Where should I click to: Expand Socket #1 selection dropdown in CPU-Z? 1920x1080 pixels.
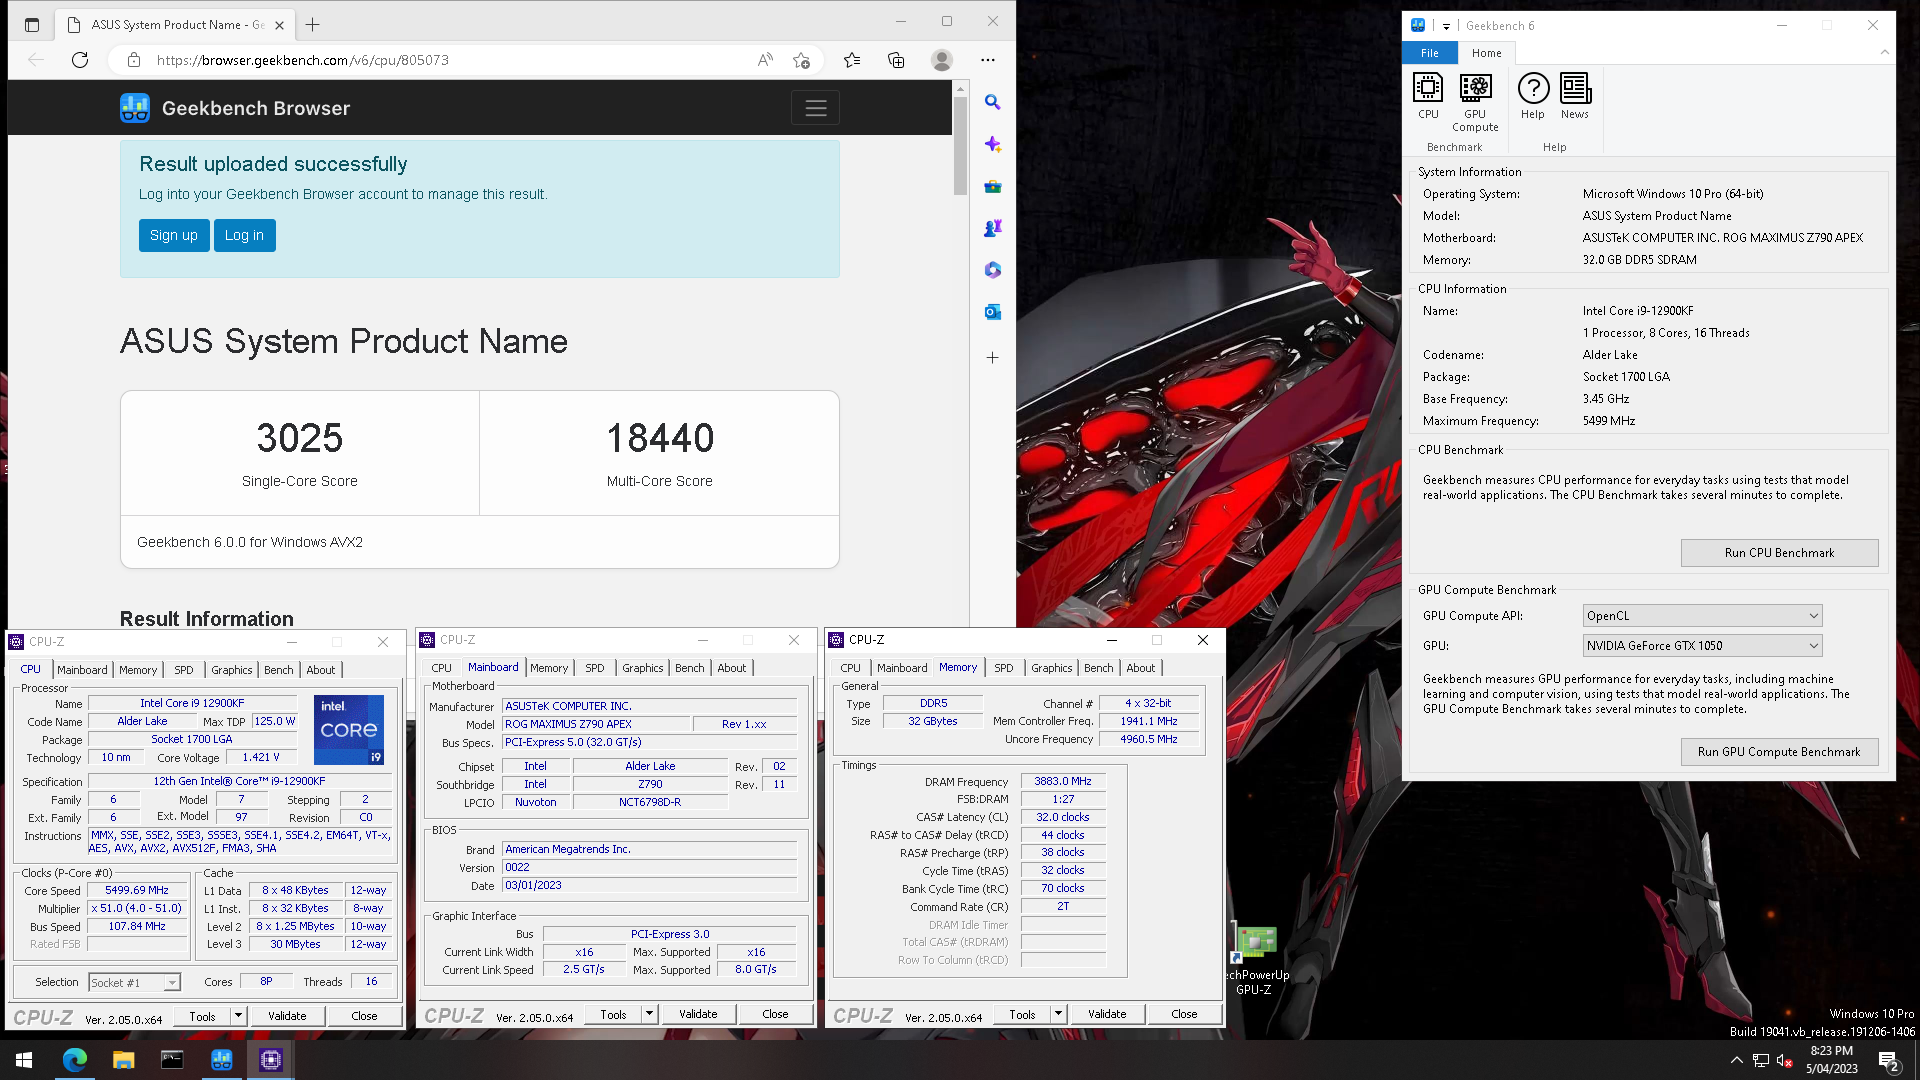(x=172, y=983)
